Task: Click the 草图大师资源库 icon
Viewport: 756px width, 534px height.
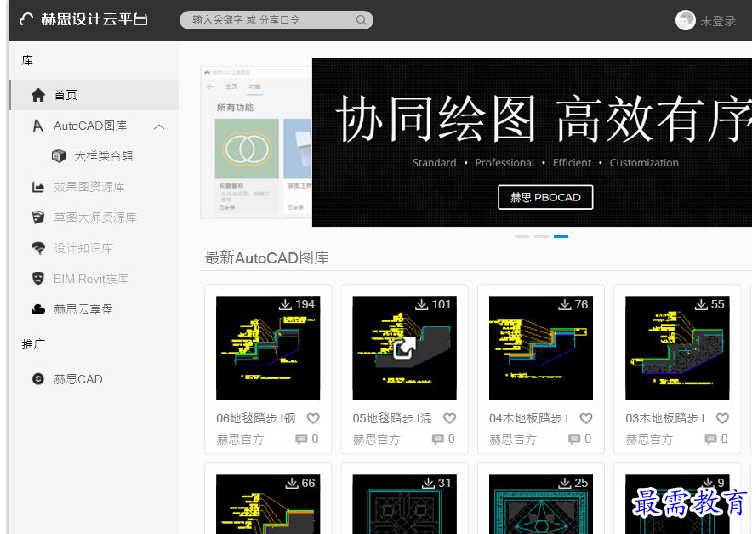Action: pyautogui.click(x=38, y=217)
